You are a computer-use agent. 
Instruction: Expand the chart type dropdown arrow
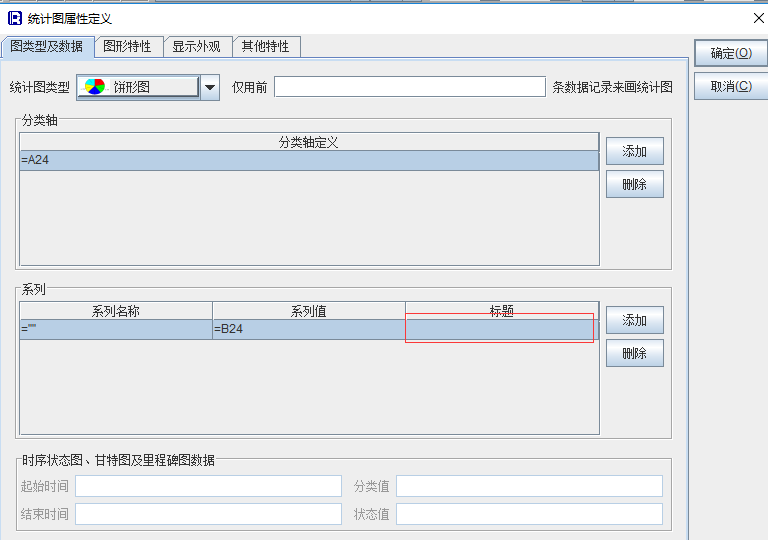coord(210,88)
